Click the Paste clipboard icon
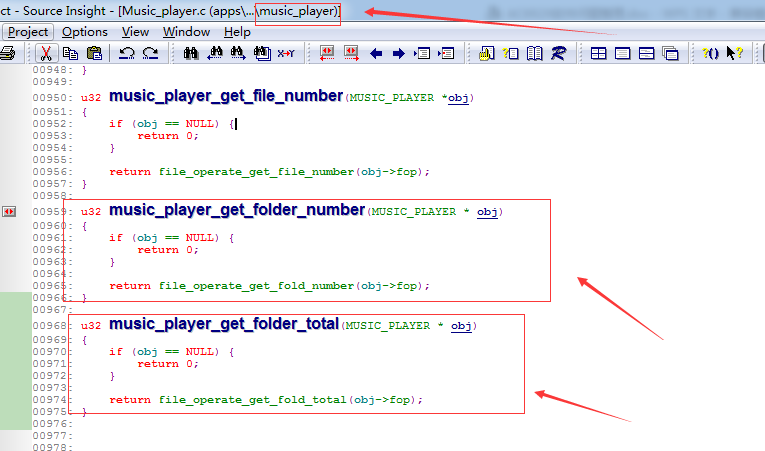 click(x=94, y=53)
